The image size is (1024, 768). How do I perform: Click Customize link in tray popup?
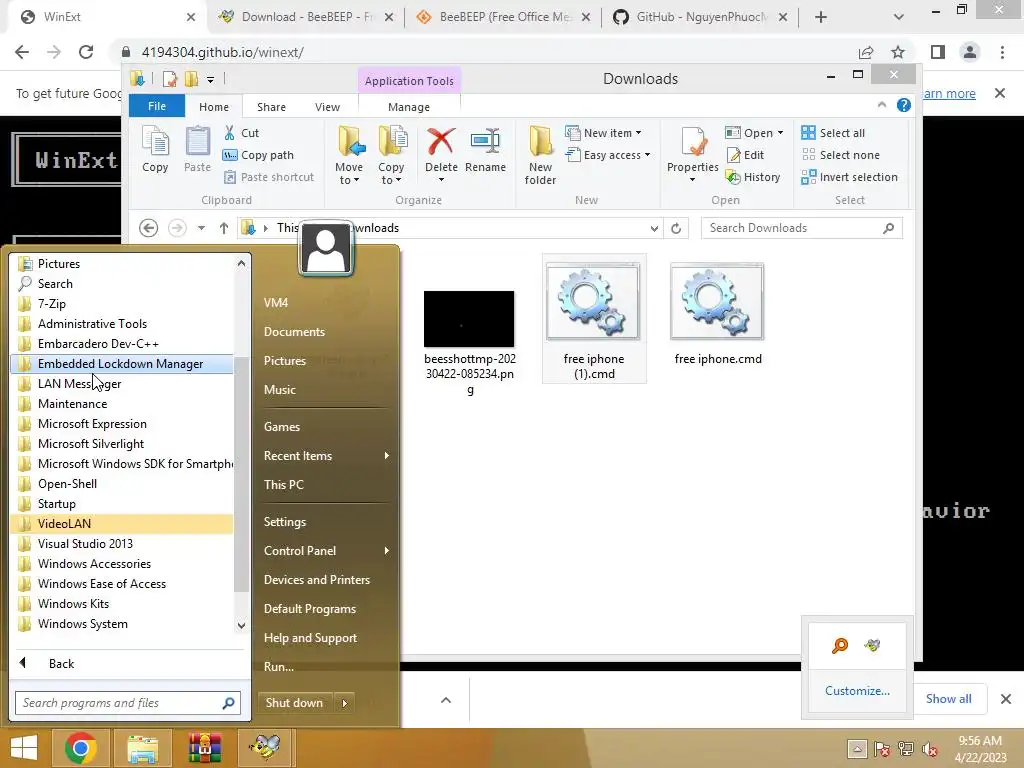(x=857, y=691)
